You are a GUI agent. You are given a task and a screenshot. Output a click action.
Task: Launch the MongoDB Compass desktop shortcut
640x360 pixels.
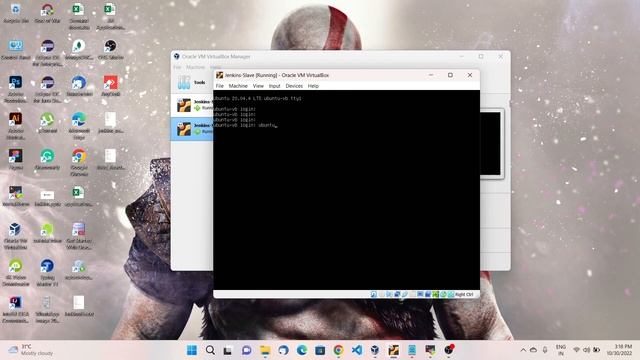79,50
